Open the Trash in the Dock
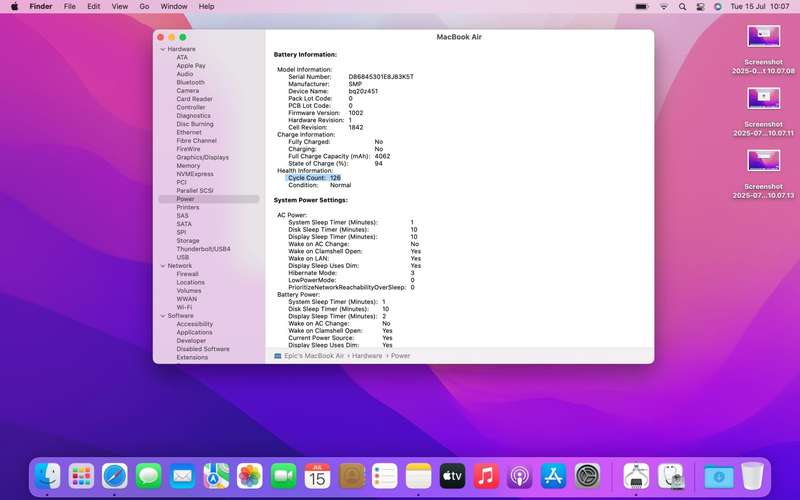 click(752, 477)
